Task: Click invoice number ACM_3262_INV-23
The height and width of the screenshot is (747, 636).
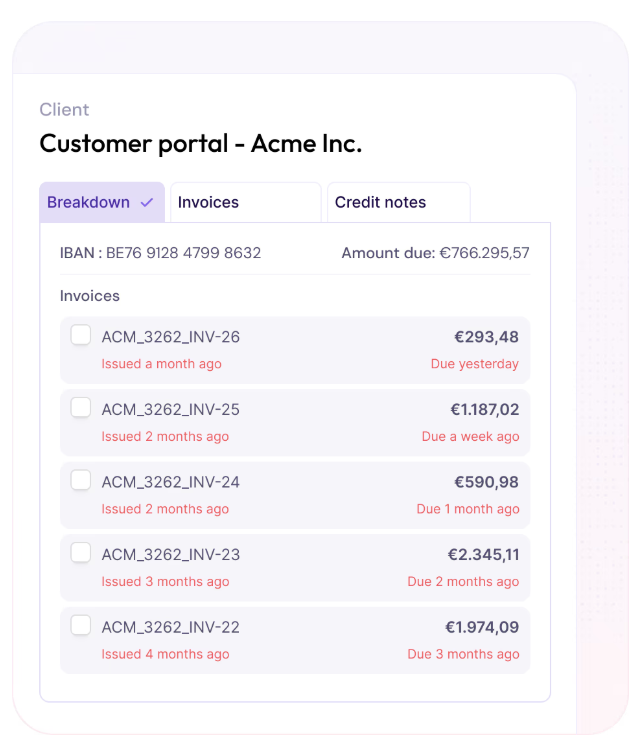Action: [x=171, y=555]
